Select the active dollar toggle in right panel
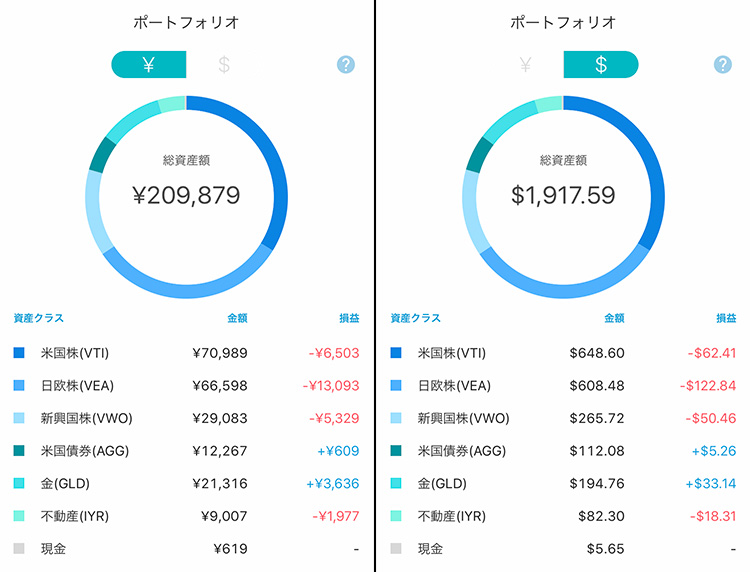This screenshot has width=750, height=572. 601,65
